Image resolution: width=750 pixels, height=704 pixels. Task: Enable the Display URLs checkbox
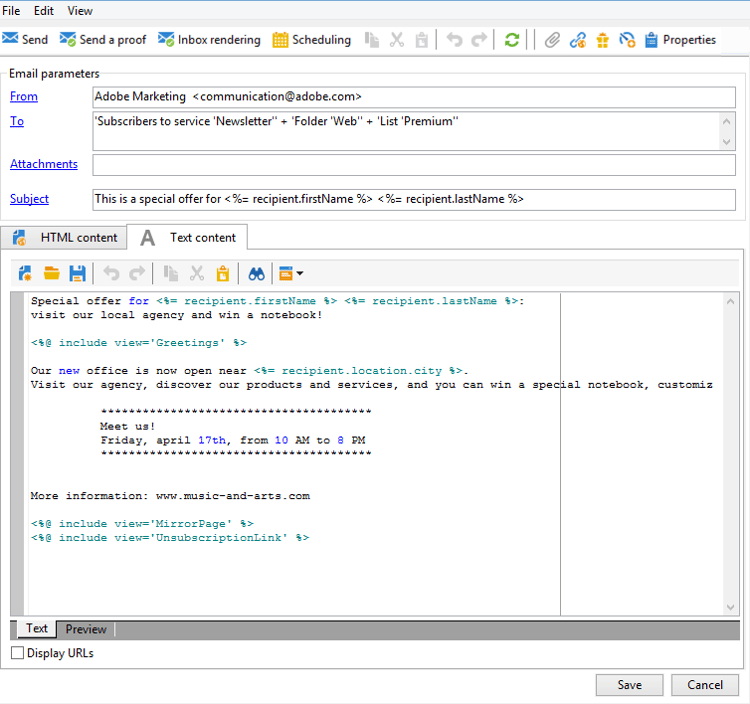pos(18,653)
